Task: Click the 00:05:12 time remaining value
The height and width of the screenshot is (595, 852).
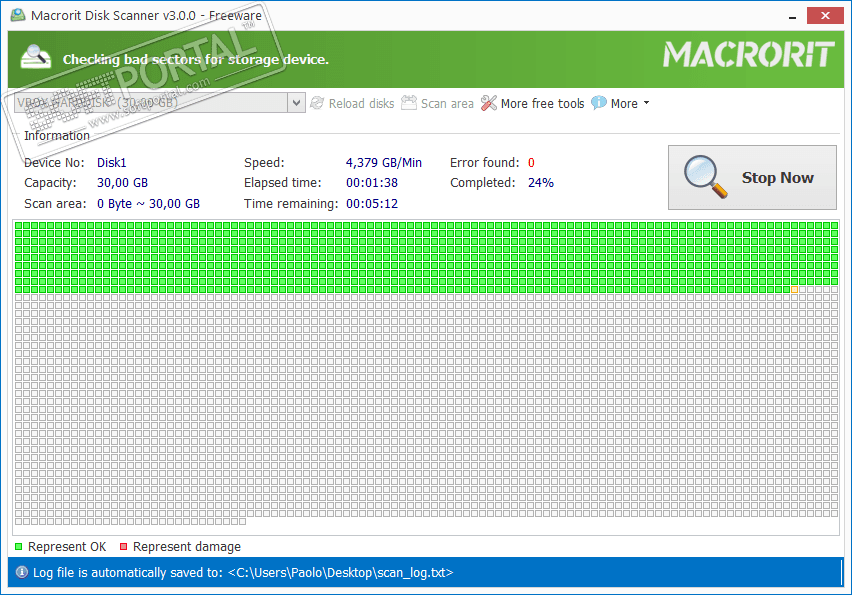Action: tap(372, 204)
